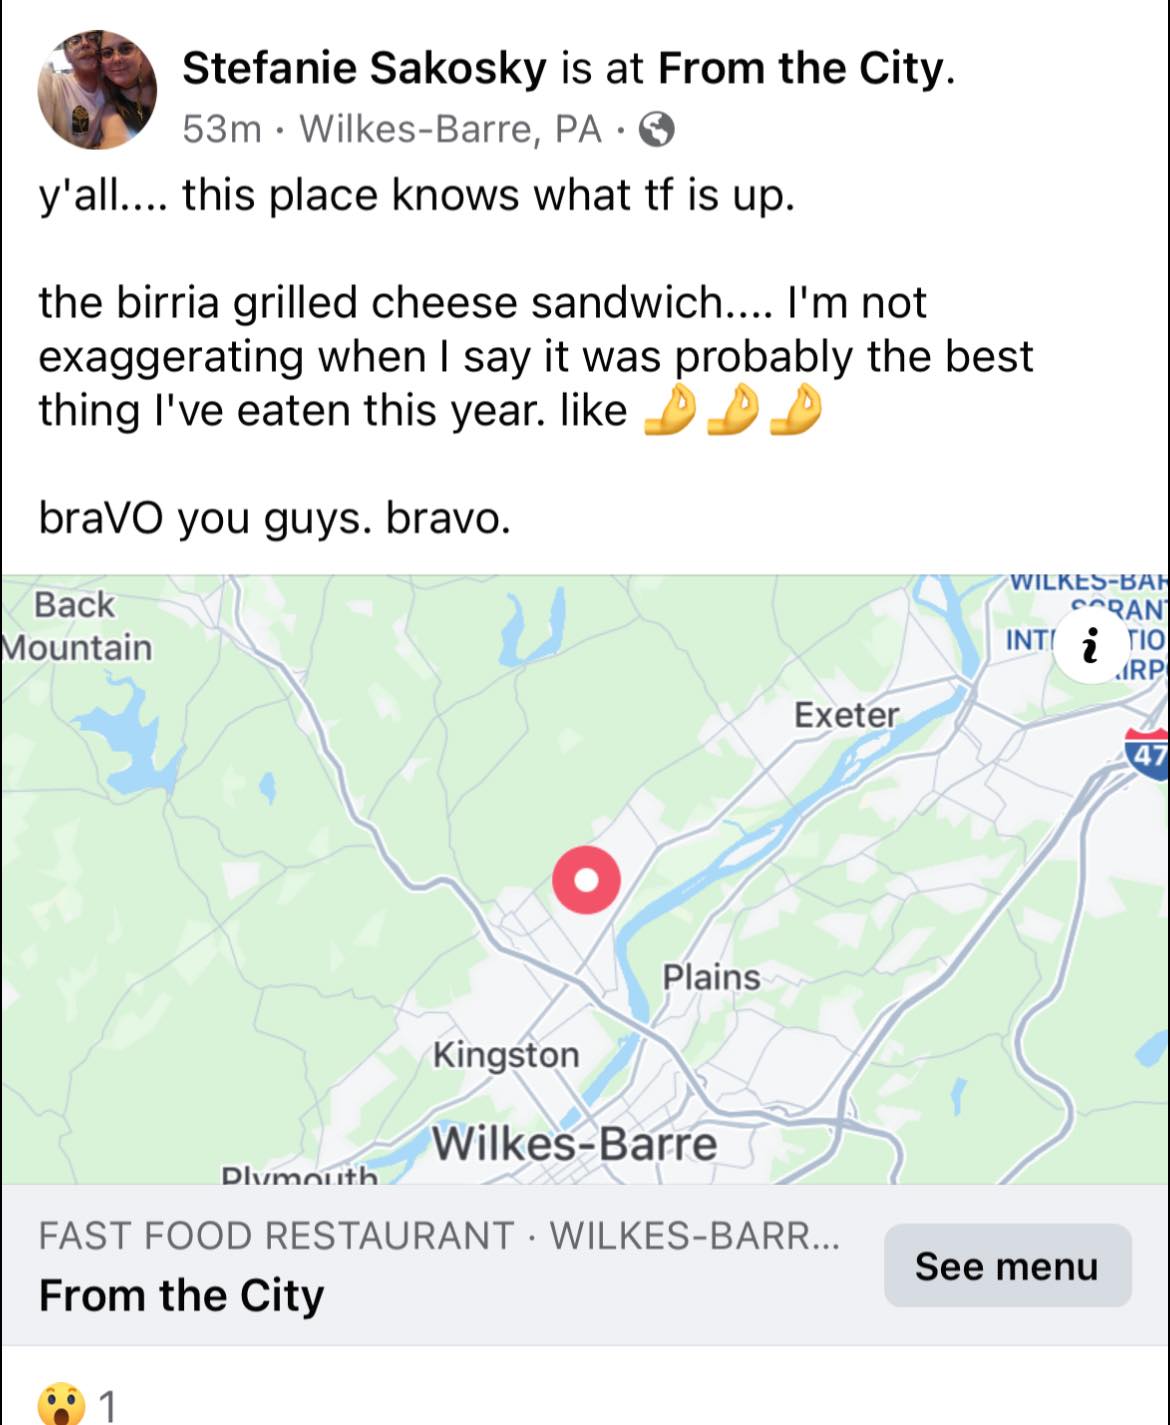Open the From the City page link in header
The width and height of the screenshot is (1170, 1425).
coord(801,68)
